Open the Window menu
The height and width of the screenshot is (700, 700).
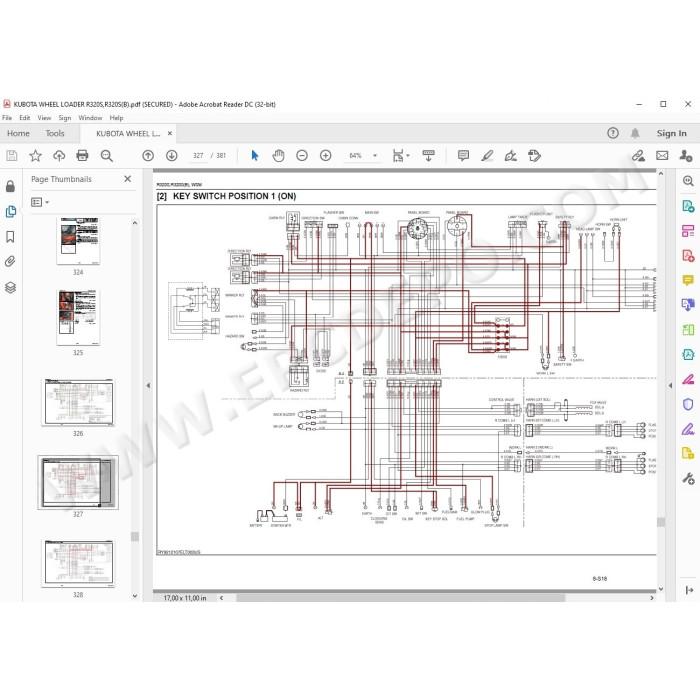coord(90,118)
